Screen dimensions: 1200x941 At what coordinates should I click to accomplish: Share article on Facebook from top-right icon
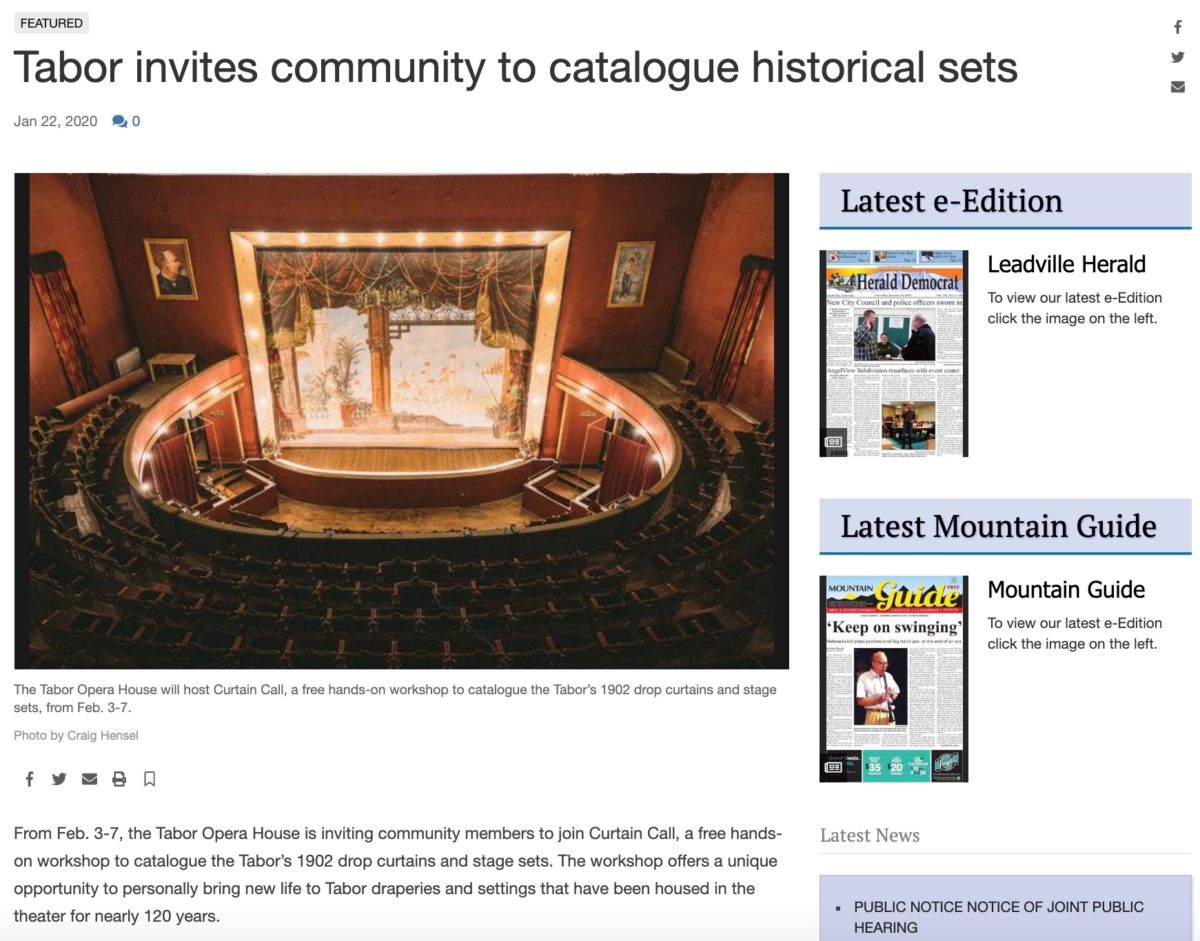pyautogui.click(x=1178, y=27)
